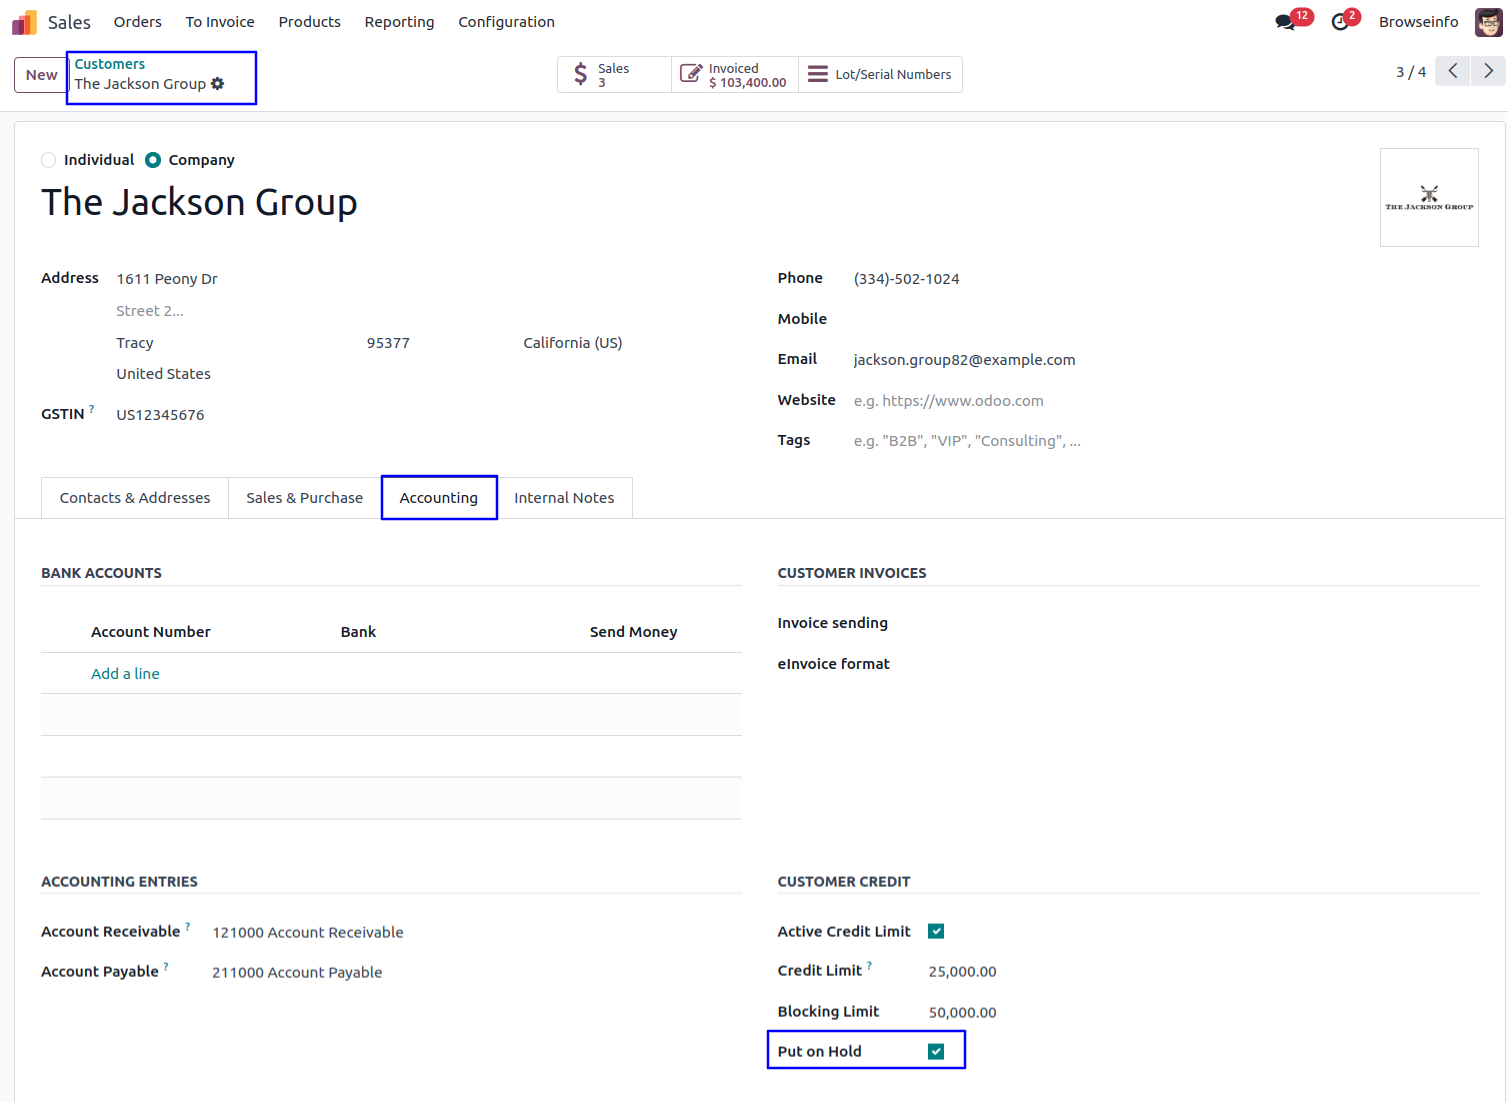Expand the Configuration menu
The image size is (1508, 1102).
(x=506, y=22)
